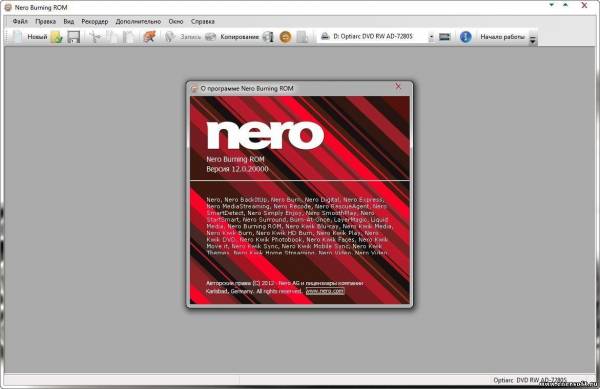The height and width of the screenshot is (389, 600).
Task: Open an existing compilation with the folder icon
Action: (x=57, y=37)
